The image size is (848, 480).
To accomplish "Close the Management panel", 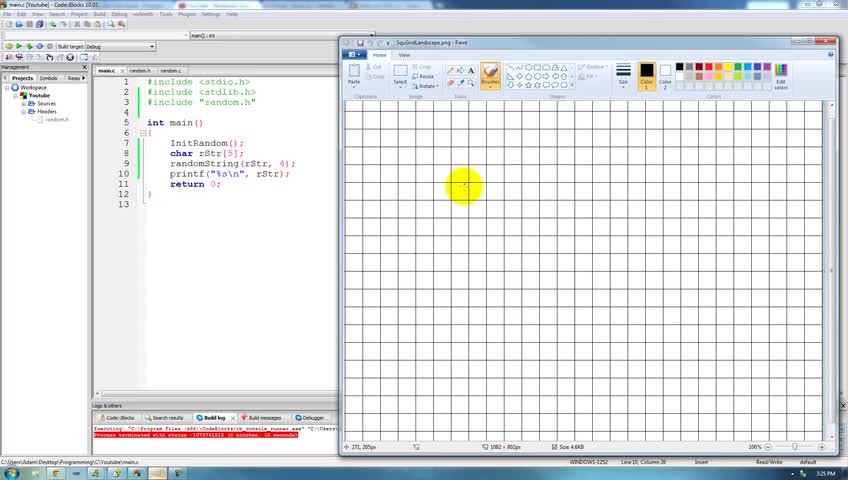I will 84,68.
